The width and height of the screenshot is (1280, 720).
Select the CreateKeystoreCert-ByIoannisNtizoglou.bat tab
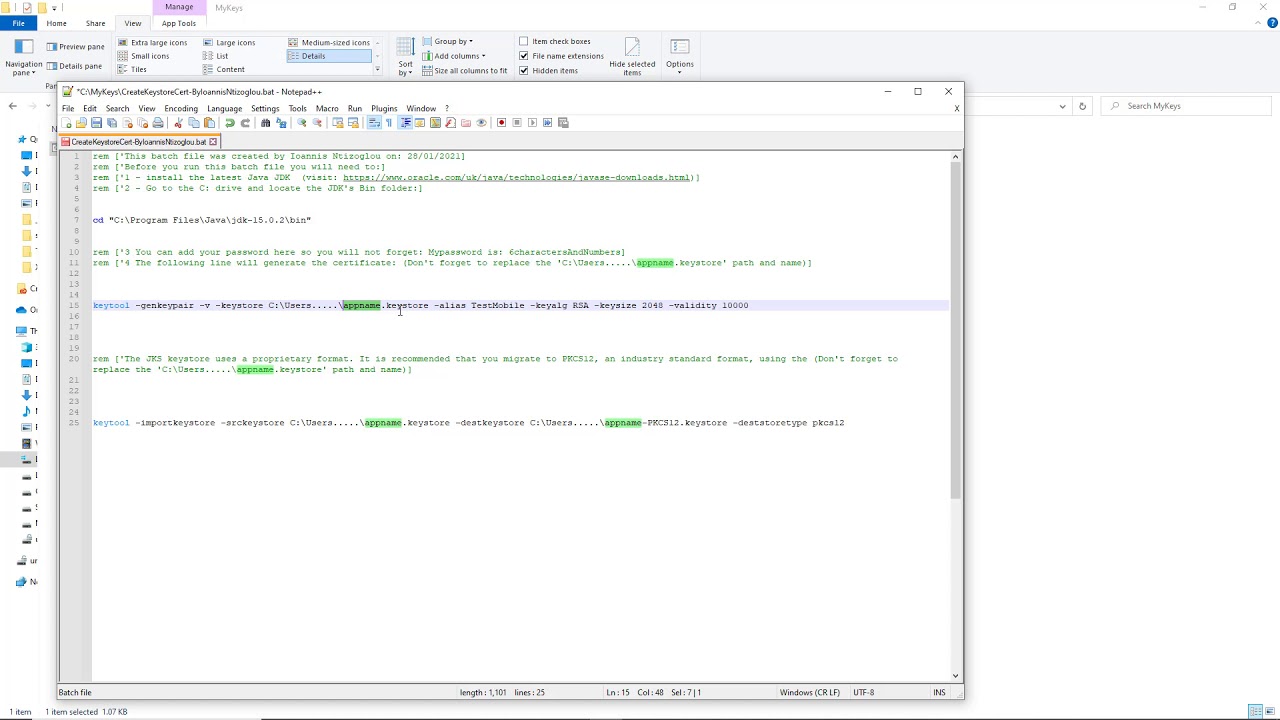click(138, 142)
